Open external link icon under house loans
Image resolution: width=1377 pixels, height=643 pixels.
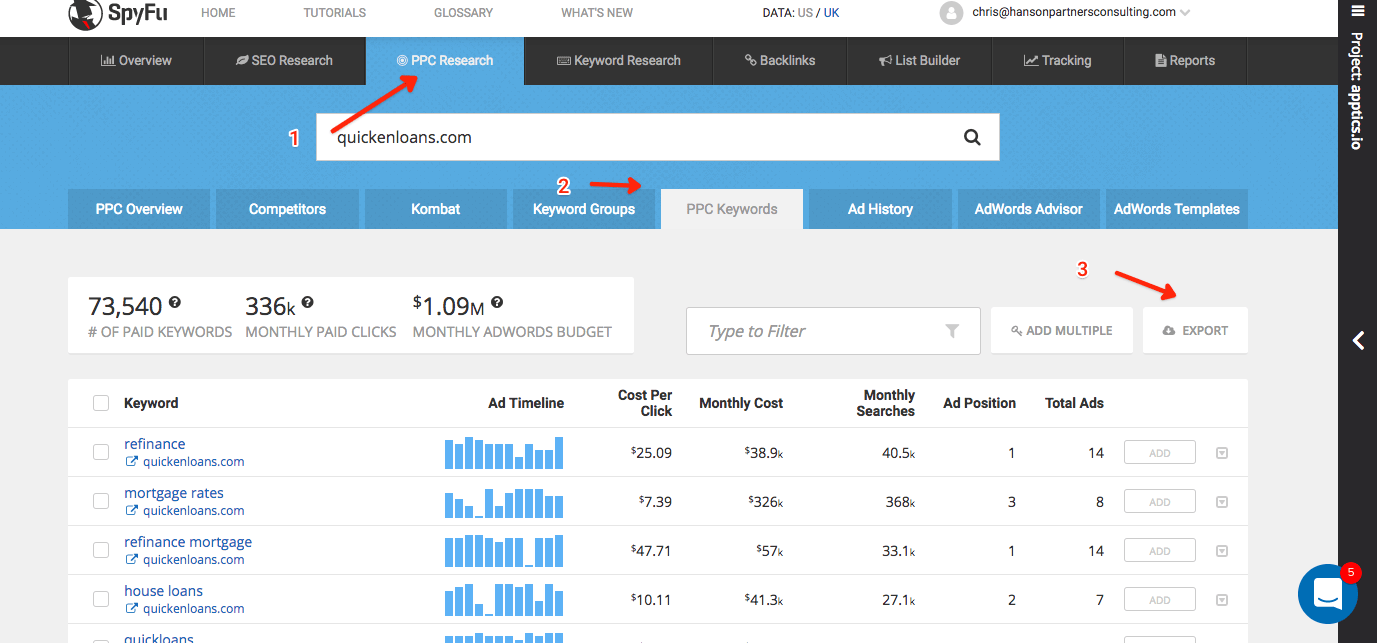(131, 609)
